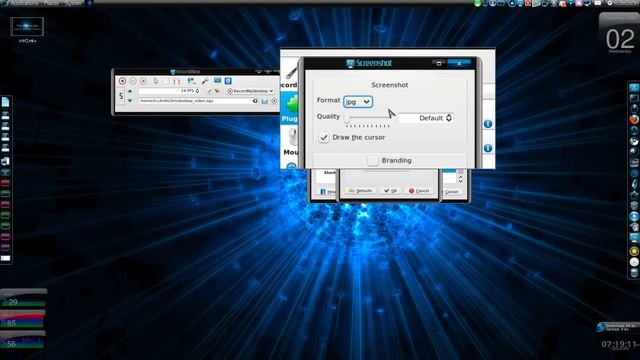The width and height of the screenshot is (640, 360).
Task: Click the green status icon in system tray
Action: click(478, 3)
